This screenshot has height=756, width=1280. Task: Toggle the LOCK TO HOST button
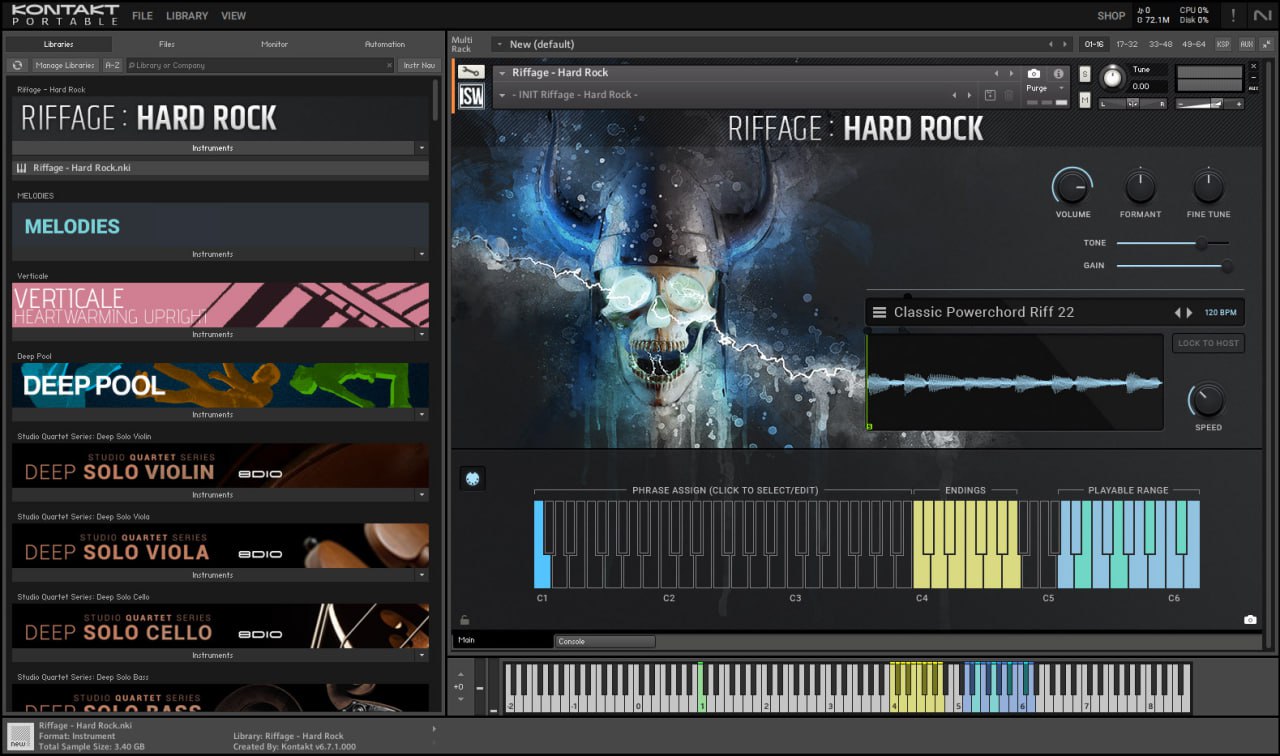point(1208,343)
